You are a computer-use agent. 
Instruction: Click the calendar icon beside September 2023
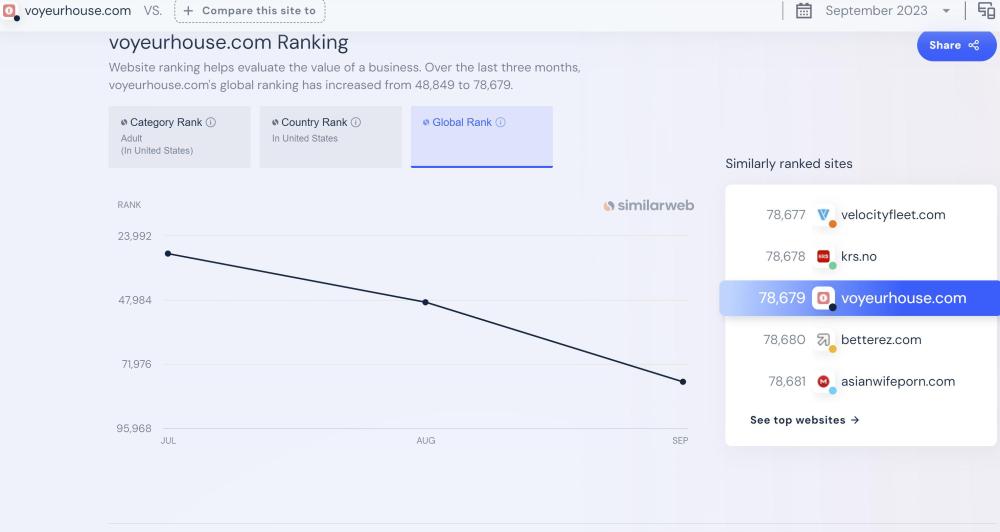[x=803, y=11]
